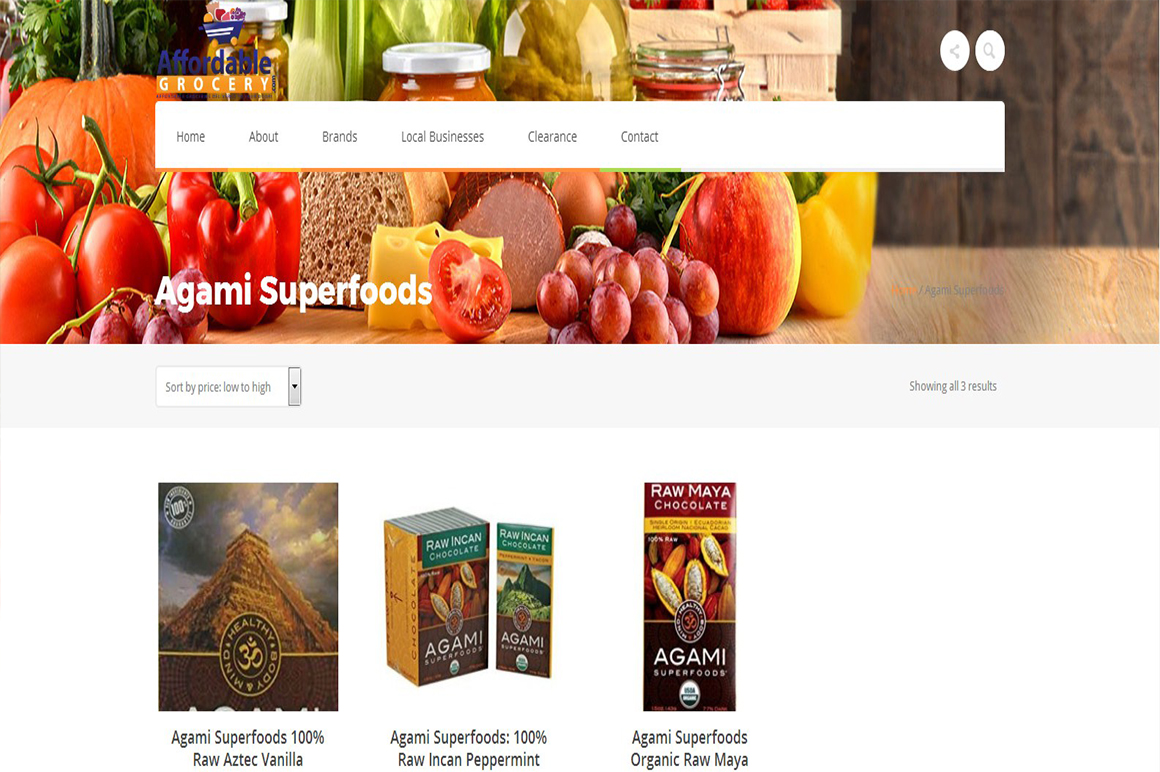The width and height of the screenshot is (1160, 772).
Task: Open the Contact page link
Action: (639, 137)
